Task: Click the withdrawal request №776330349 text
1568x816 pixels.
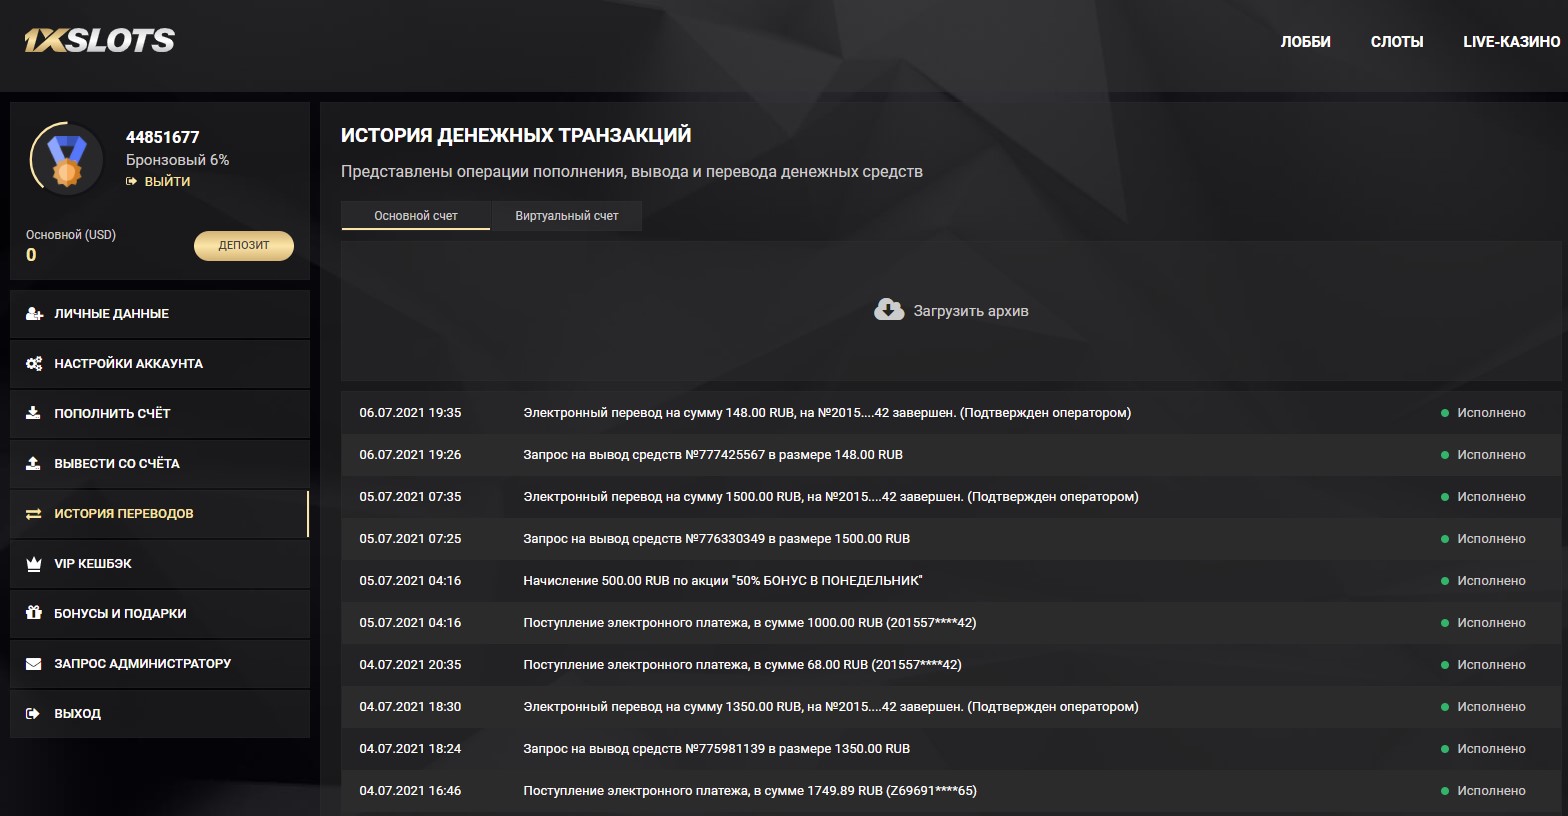Action: tap(717, 538)
